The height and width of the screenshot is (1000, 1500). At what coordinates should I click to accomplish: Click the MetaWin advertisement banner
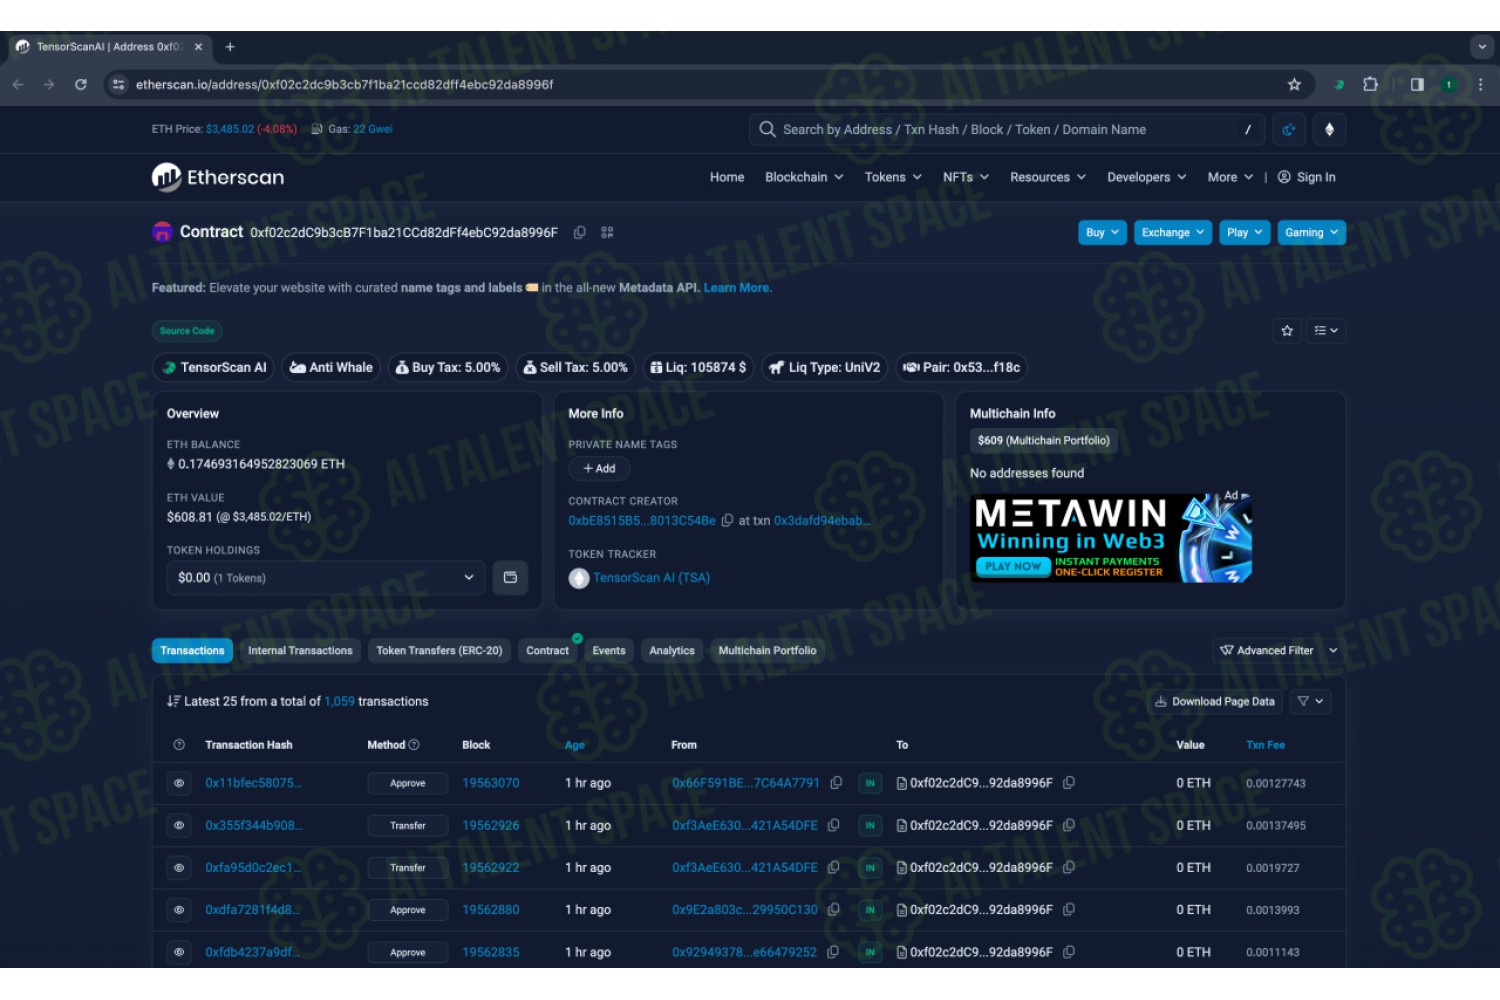1112,538
